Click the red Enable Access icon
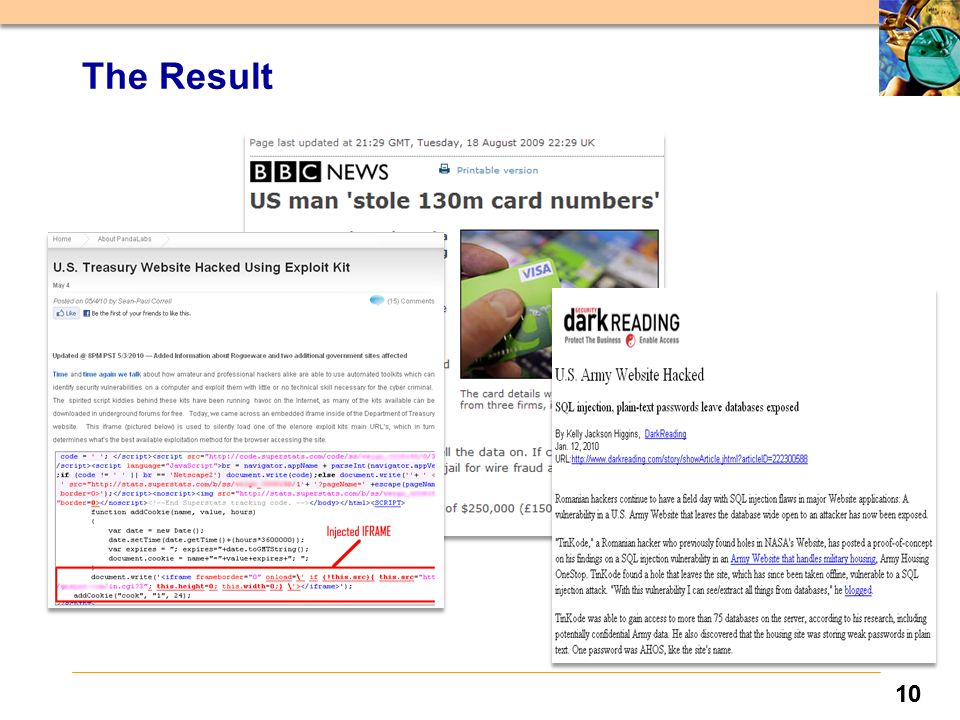Viewport: 960px width, 720px height. pos(631,341)
